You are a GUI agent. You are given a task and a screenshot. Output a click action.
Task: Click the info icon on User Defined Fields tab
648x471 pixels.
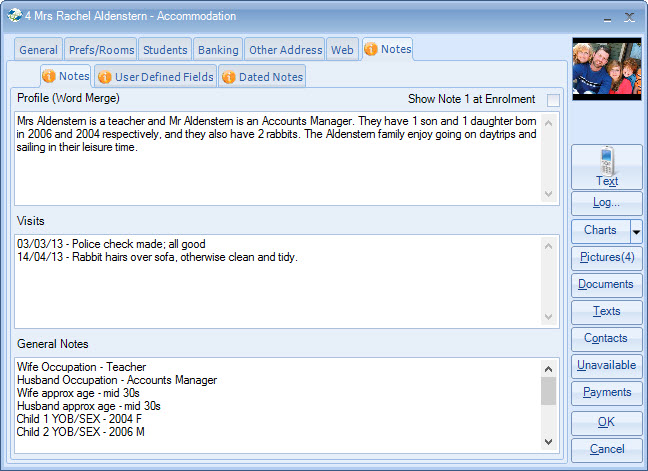(x=104, y=77)
